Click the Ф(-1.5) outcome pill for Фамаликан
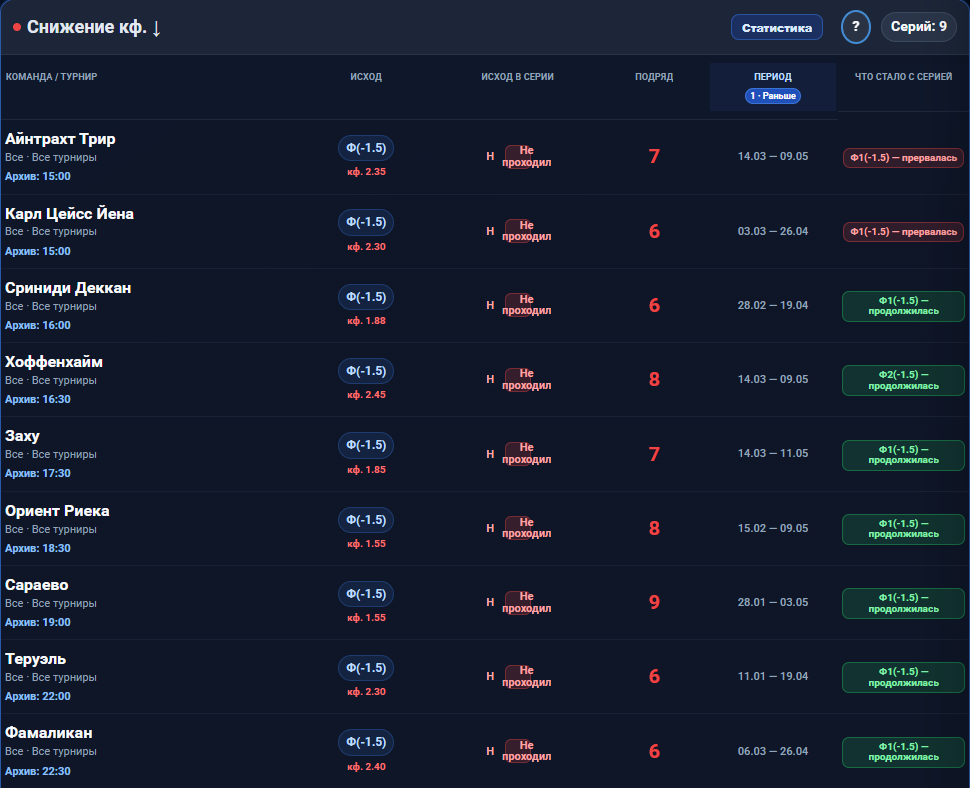 point(366,742)
